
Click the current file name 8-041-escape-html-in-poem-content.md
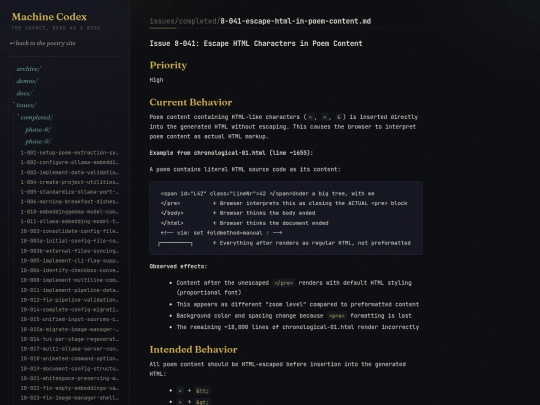295,21
